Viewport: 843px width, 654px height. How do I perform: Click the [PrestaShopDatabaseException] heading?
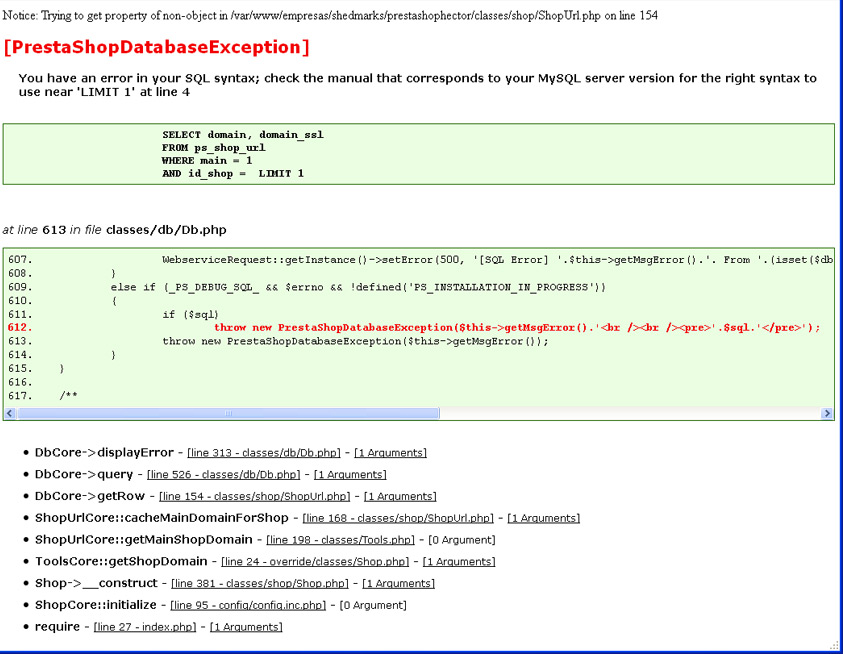click(x=156, y=47)
